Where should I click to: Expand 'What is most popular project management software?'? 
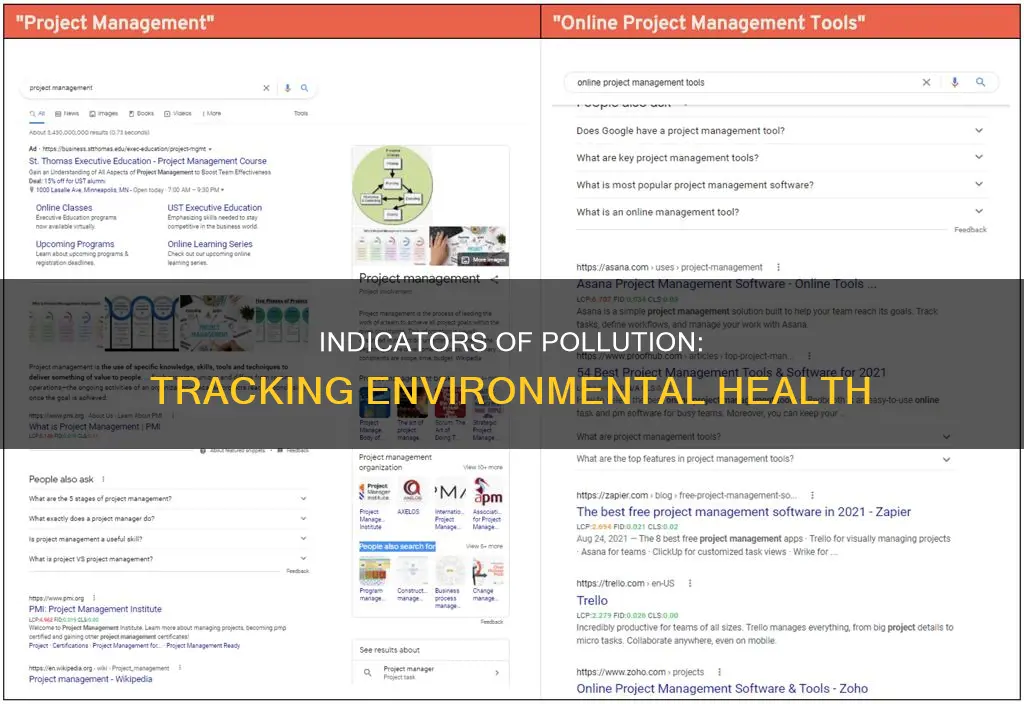(780, 185)
